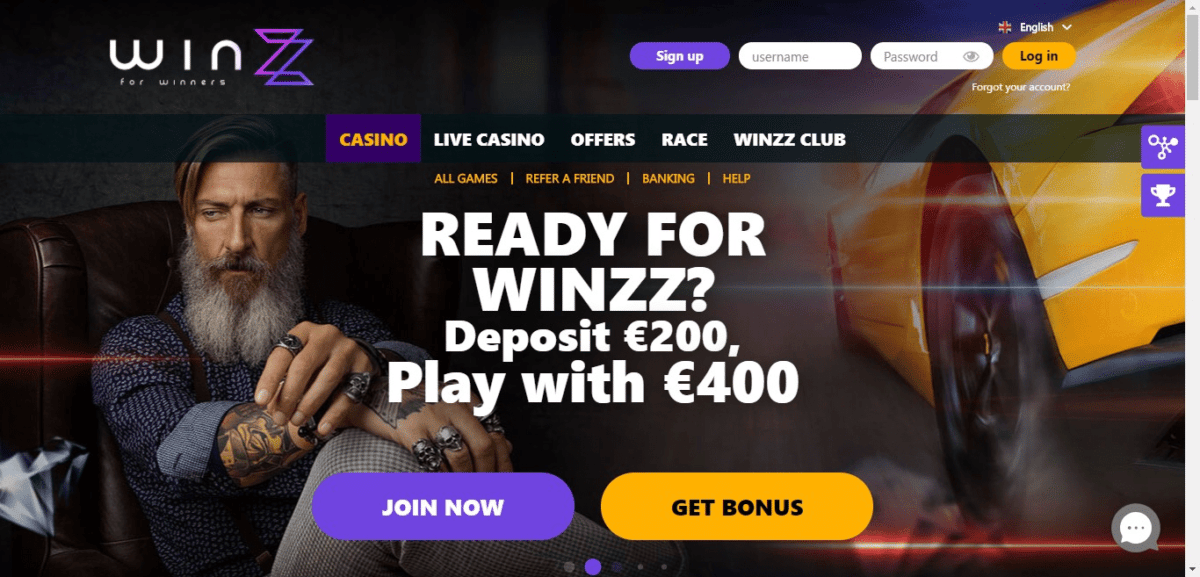
Task: Click the page vertical scrollbar thumb
Action: 1192,55
